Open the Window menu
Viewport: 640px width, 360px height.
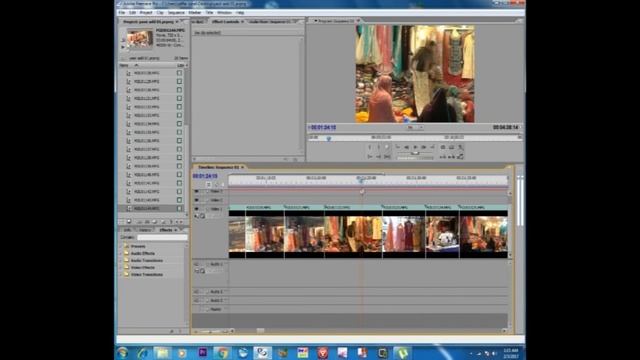pos(224,13)
